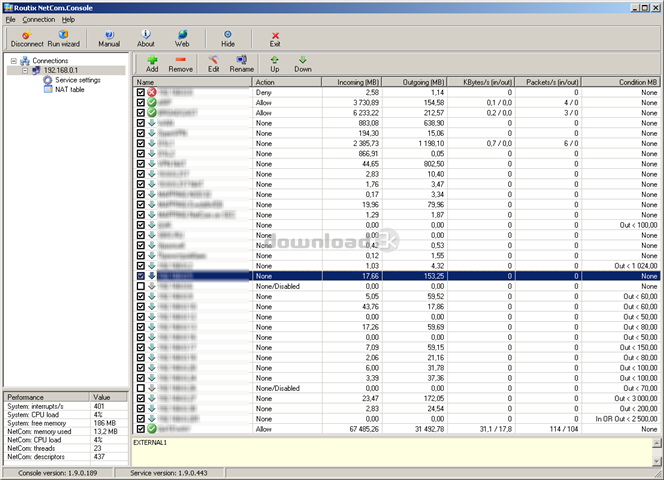Click description scrollbar up arrow

point(656,443)
